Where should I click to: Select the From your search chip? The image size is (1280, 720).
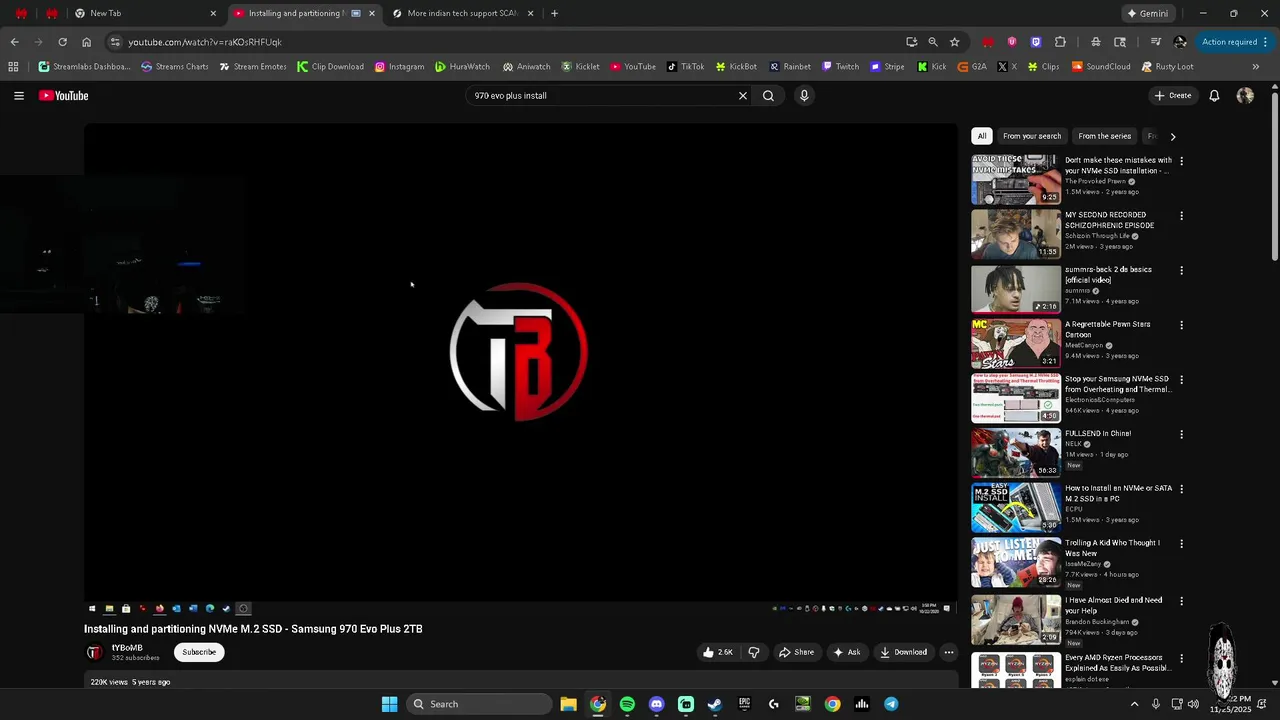click(1032, 136)
